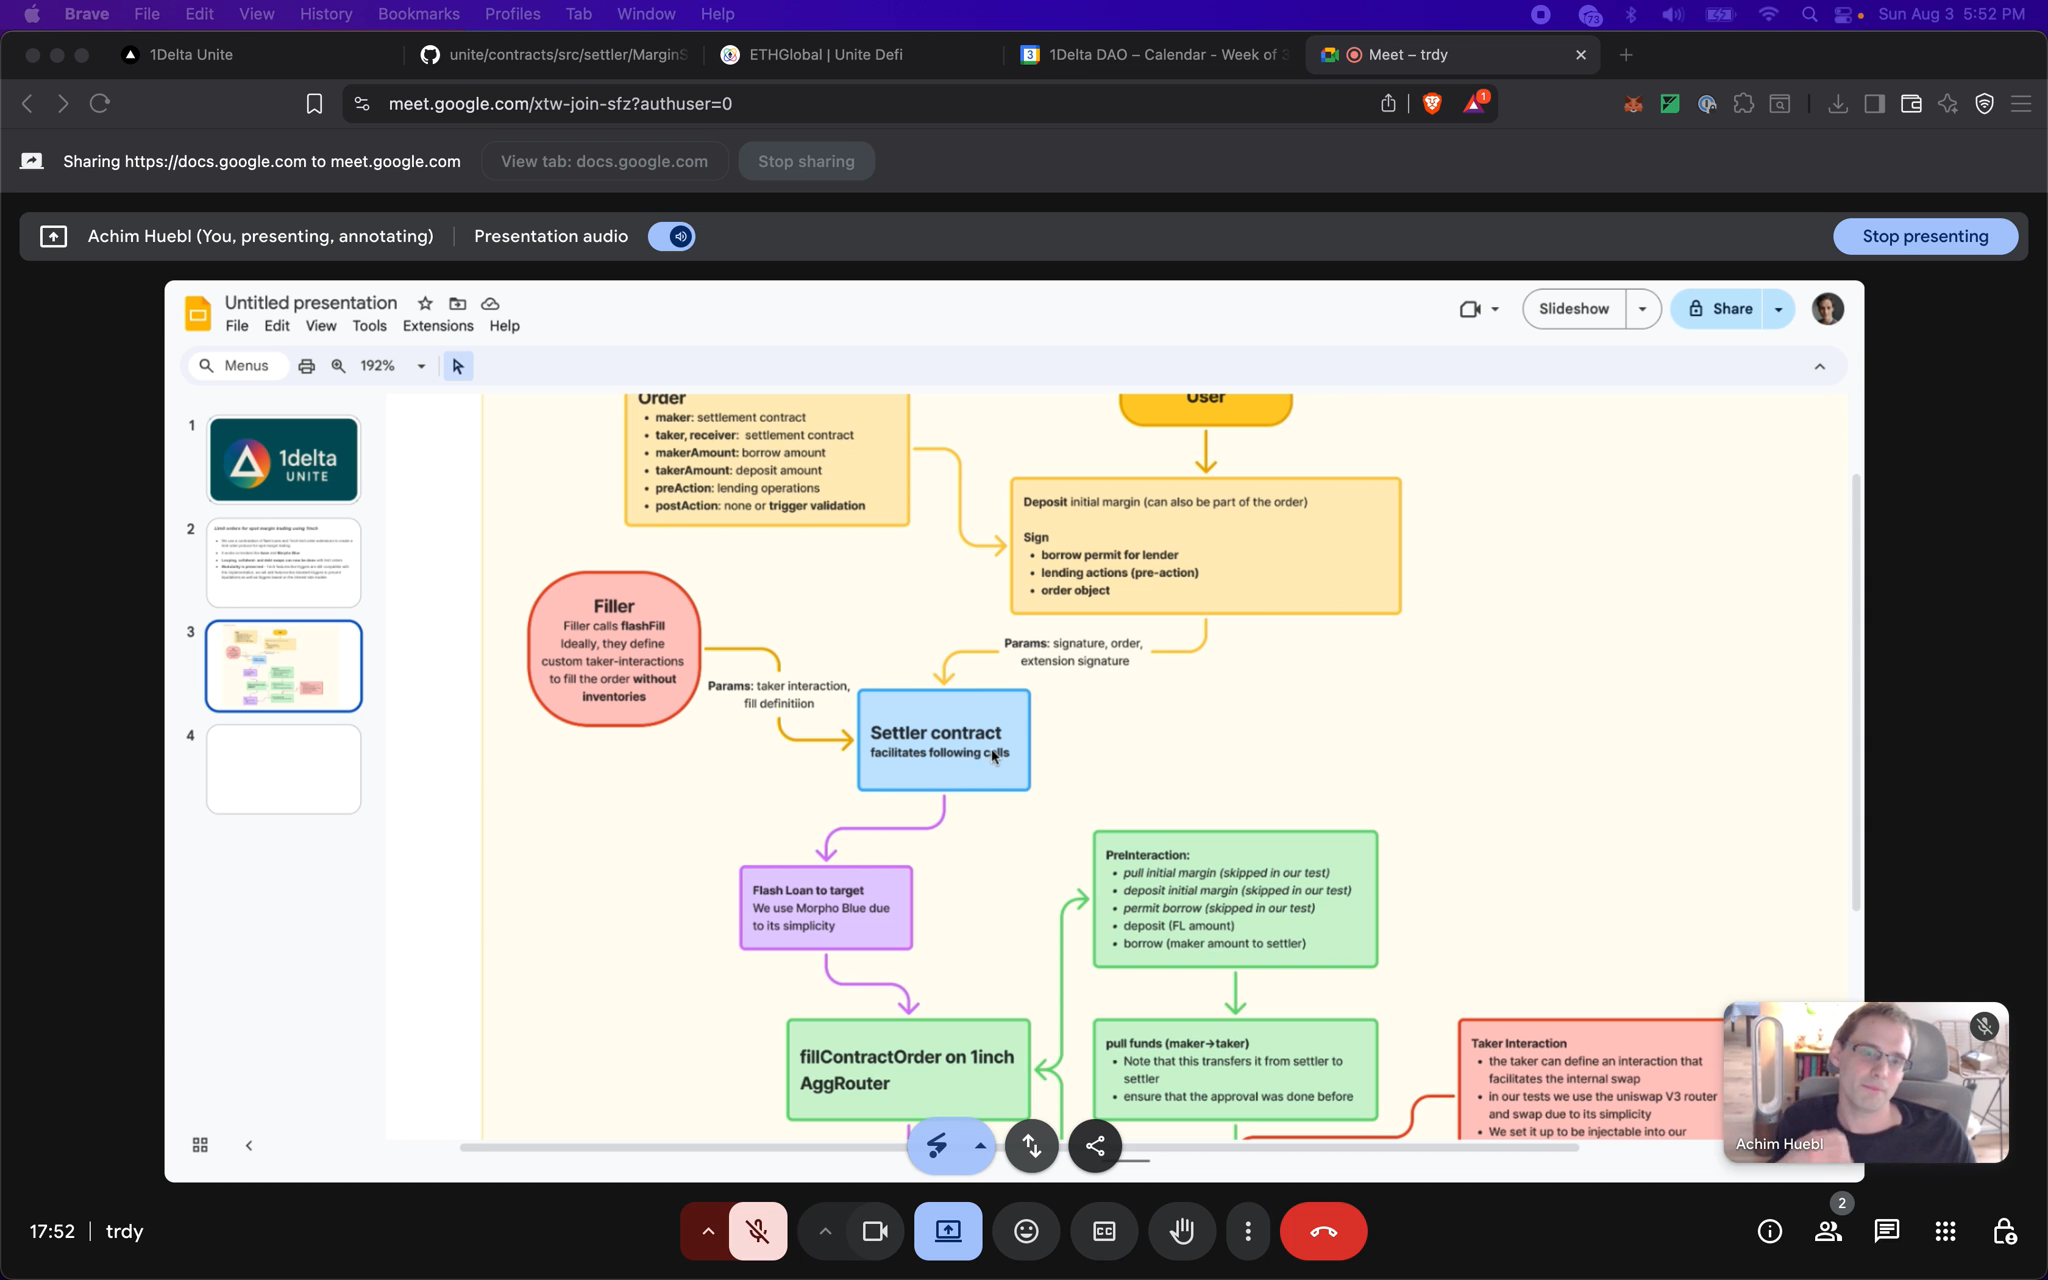Screen dimensions: 2048x1280
Task: Show the participants list icon
Action: click(1828, 1231)
